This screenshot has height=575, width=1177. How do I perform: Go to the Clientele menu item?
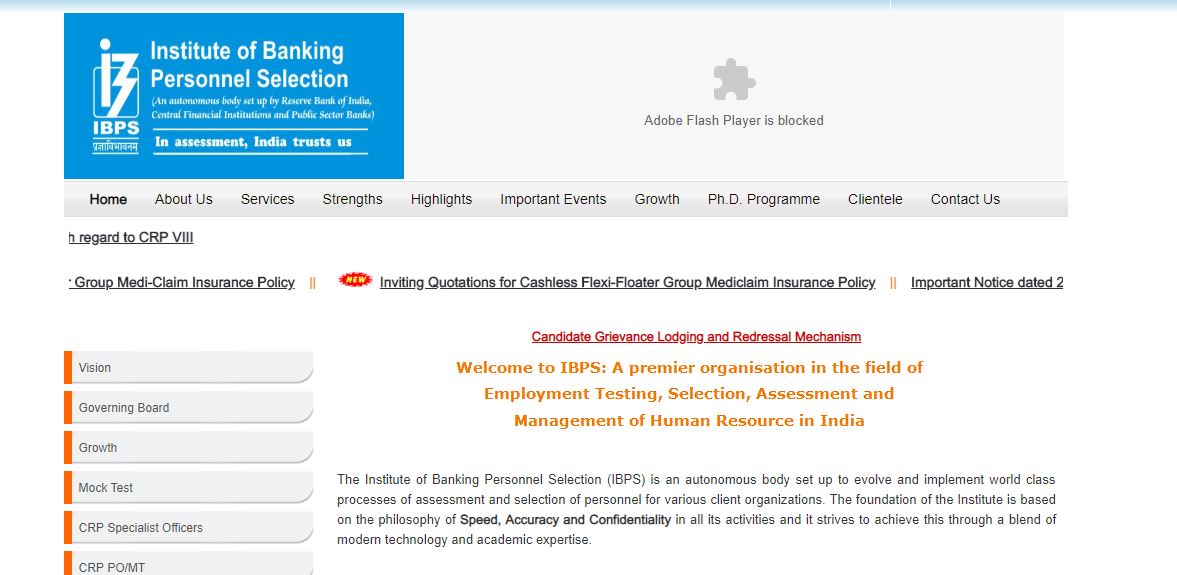click(875, 199)
